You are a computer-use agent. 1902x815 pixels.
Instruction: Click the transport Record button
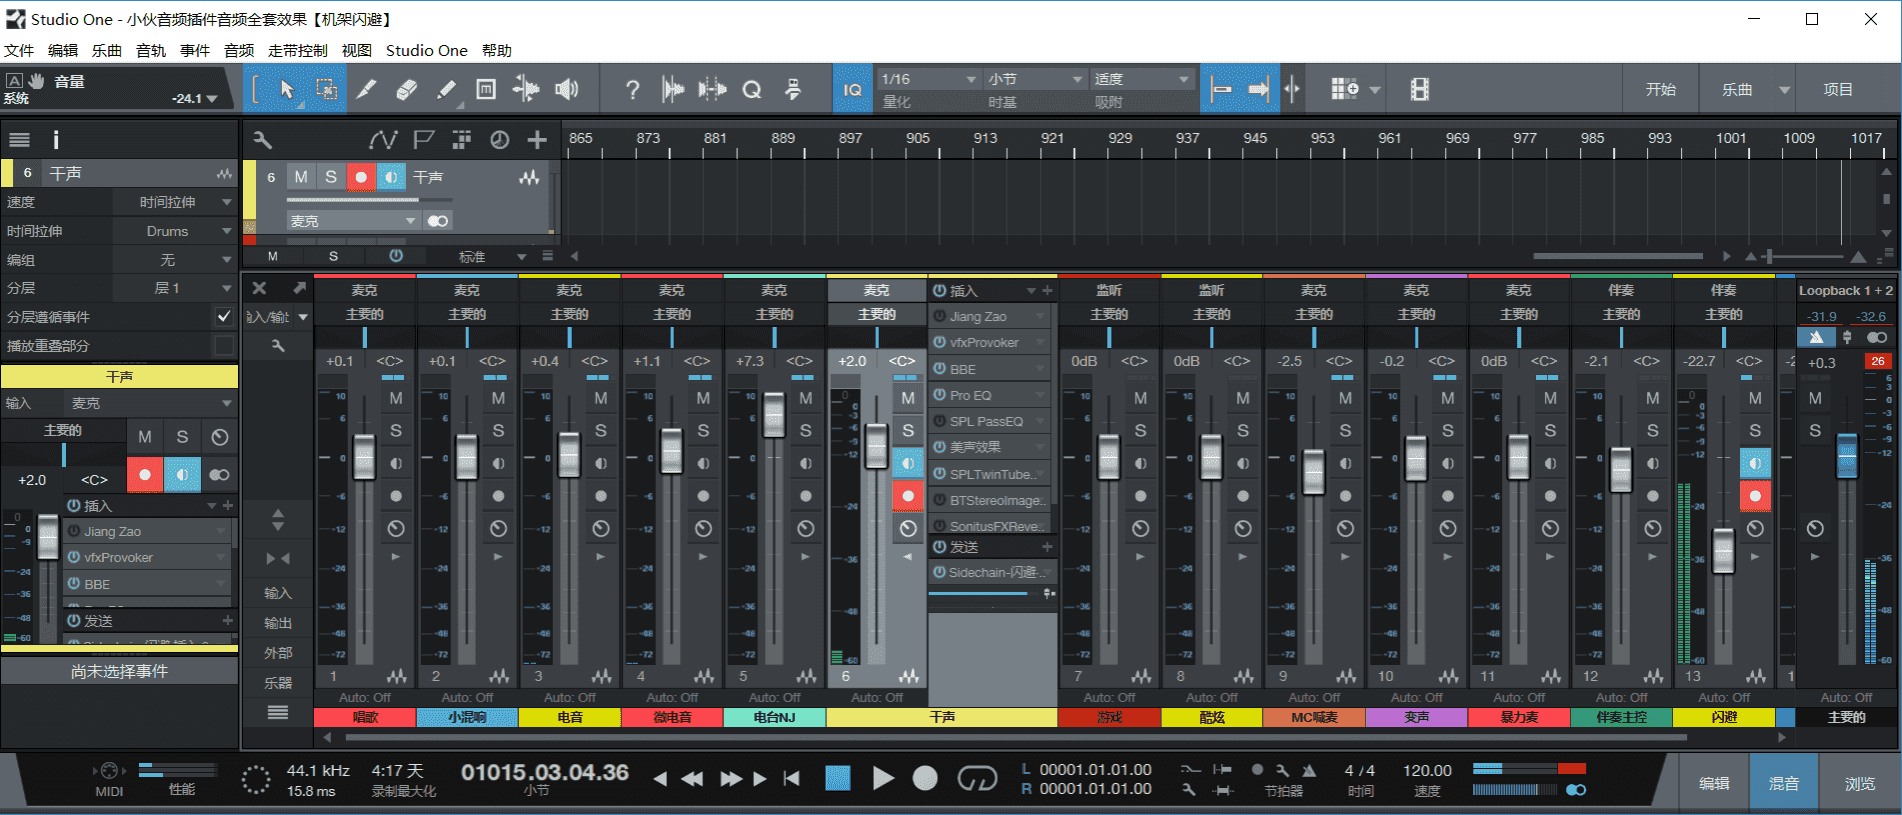925,778
